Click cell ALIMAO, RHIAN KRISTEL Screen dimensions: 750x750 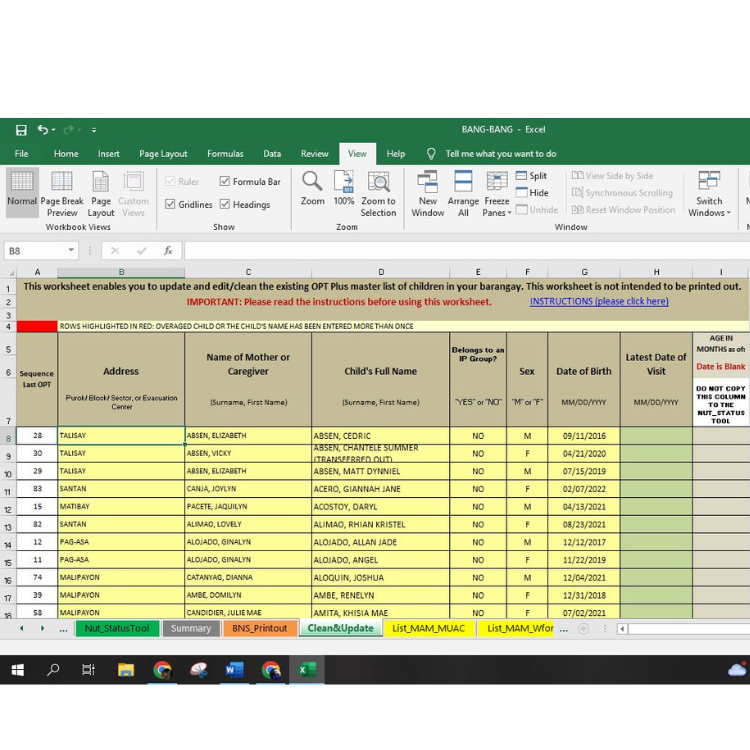point(380,524)
